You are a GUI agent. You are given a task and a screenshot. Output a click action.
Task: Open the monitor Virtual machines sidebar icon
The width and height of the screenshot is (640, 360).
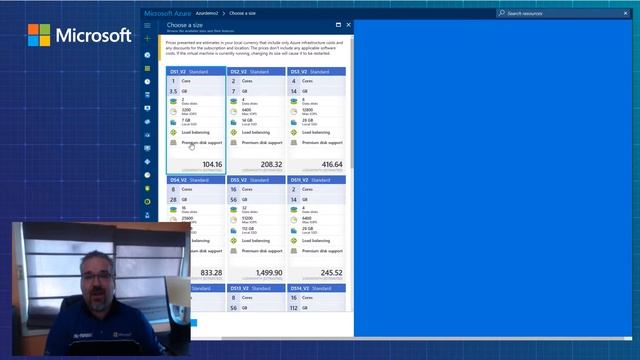[x=147, y=108]
